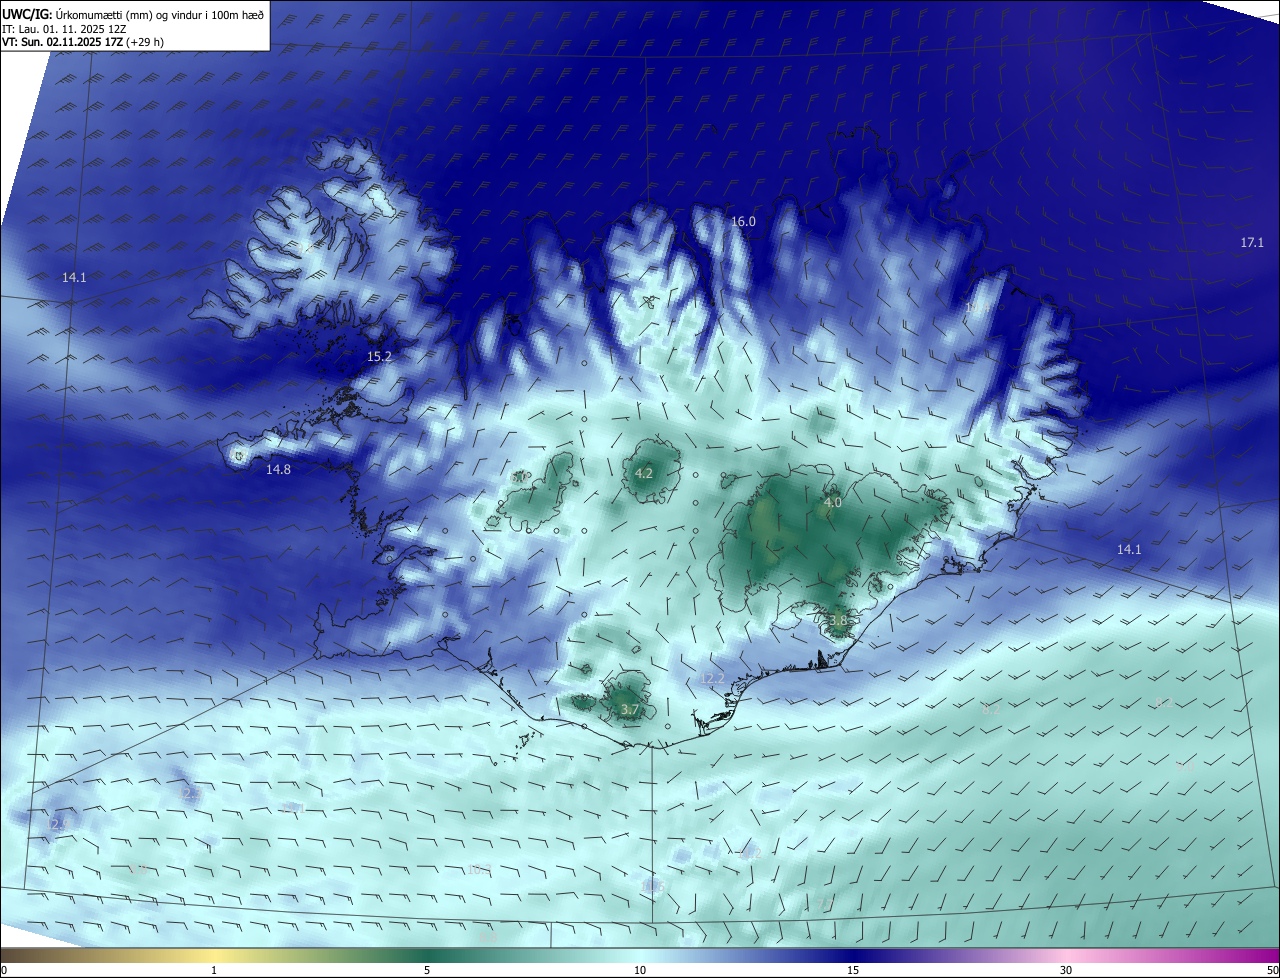
Task: Click the colorbar tick label 0
Action: pos(3,971)
